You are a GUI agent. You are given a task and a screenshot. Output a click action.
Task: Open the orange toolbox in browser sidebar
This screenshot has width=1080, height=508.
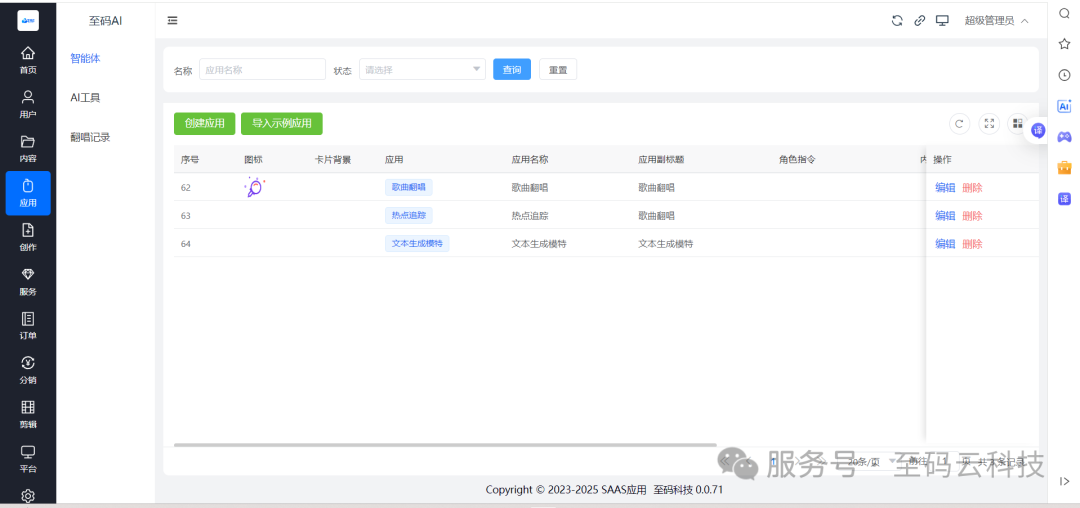tap(1064, 167)
